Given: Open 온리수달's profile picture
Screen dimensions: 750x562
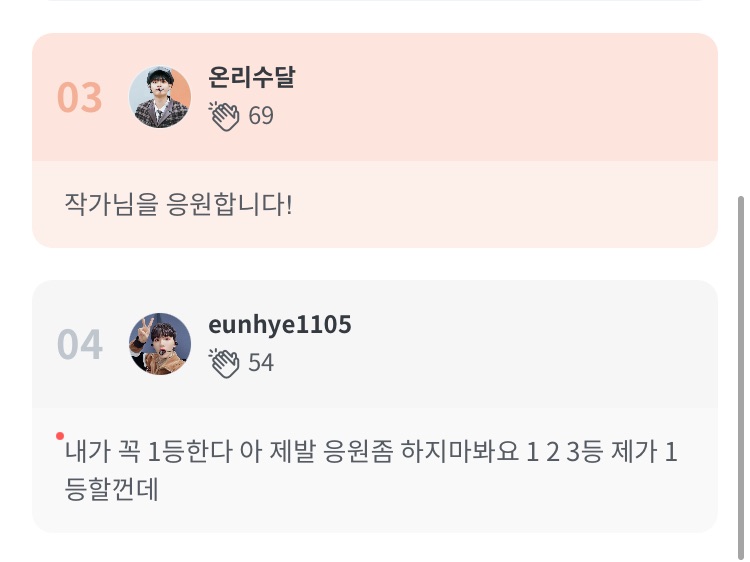Looking at the screenshot, I should pyautogui.click(x=160, y=98).
